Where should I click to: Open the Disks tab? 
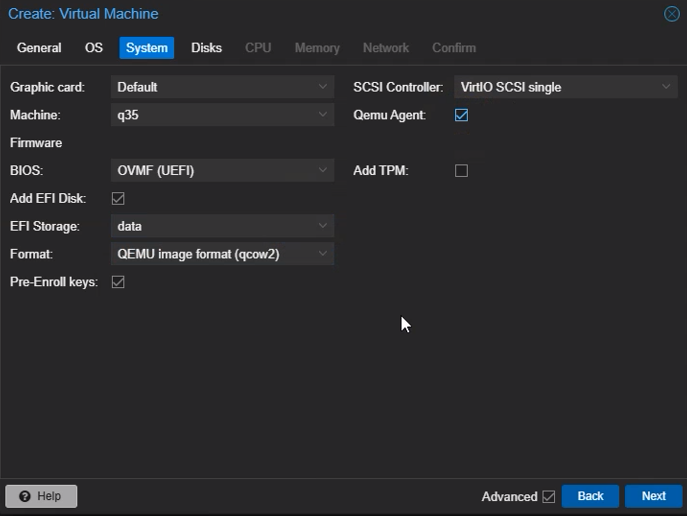[x=206, y=48]
